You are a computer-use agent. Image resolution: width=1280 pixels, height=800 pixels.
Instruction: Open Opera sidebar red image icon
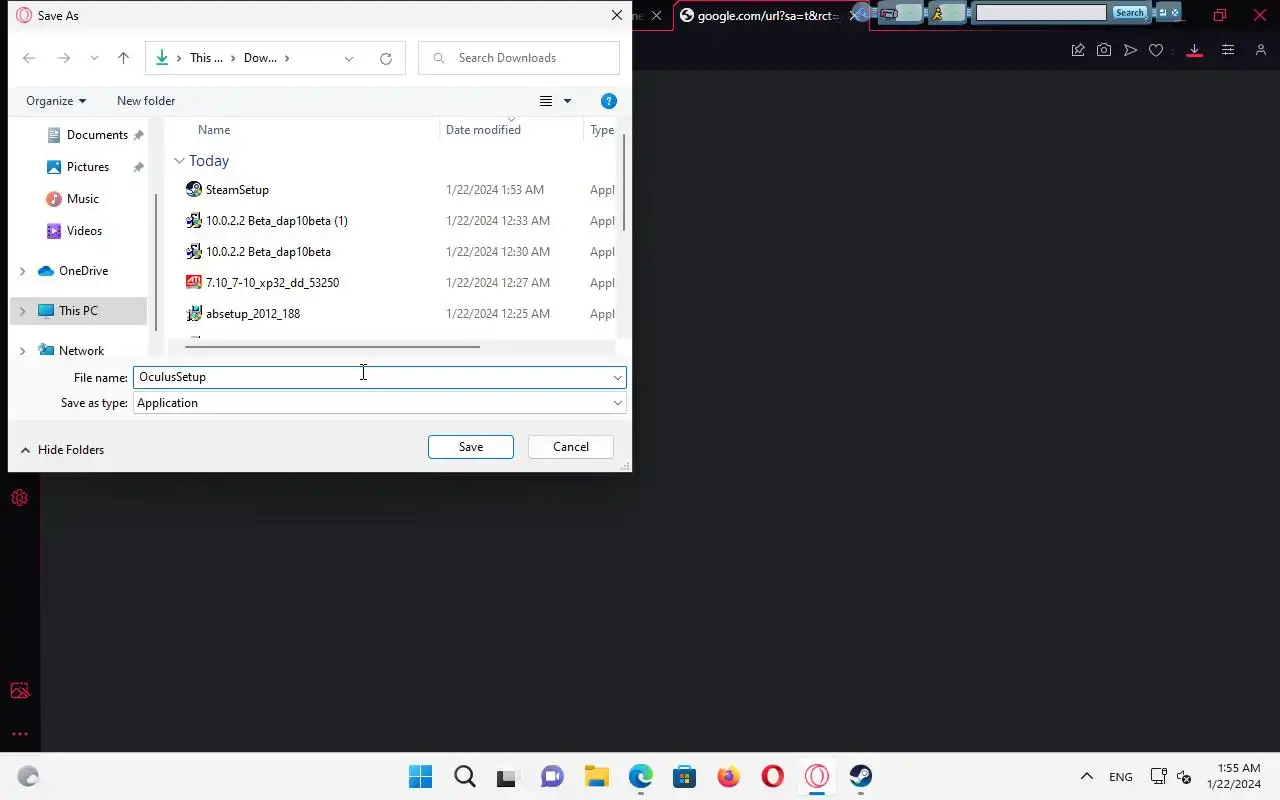pos(19,691)
